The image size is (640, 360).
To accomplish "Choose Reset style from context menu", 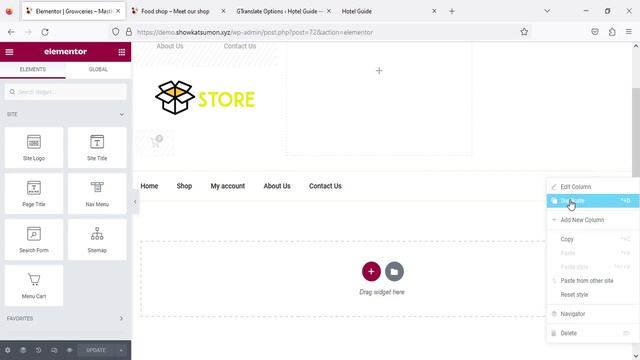I will tap(593, 295).
